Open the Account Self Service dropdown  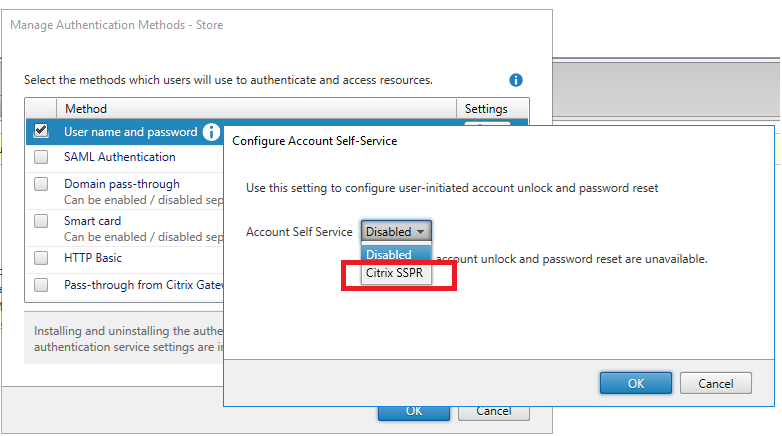tap(396, 232)
